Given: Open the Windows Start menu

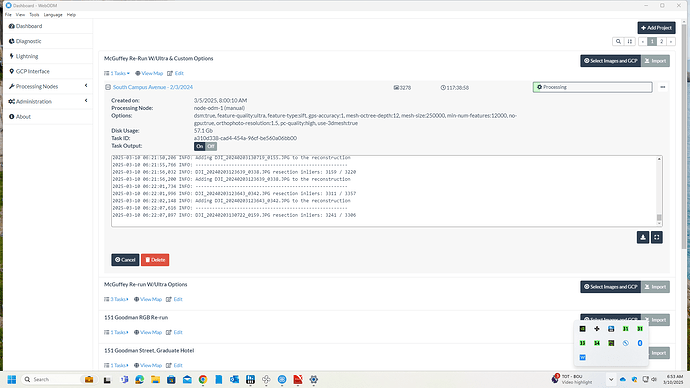Looking at the screenshot, I should tap(12, 379).
